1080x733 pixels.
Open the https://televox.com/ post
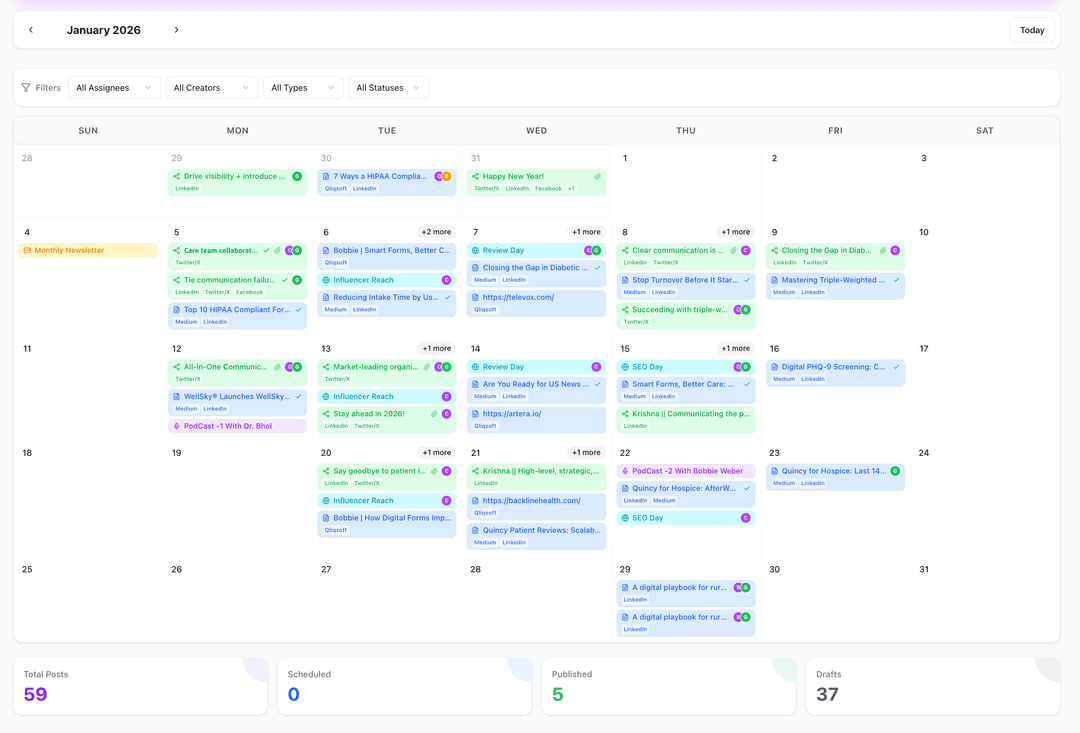(518, 297)
